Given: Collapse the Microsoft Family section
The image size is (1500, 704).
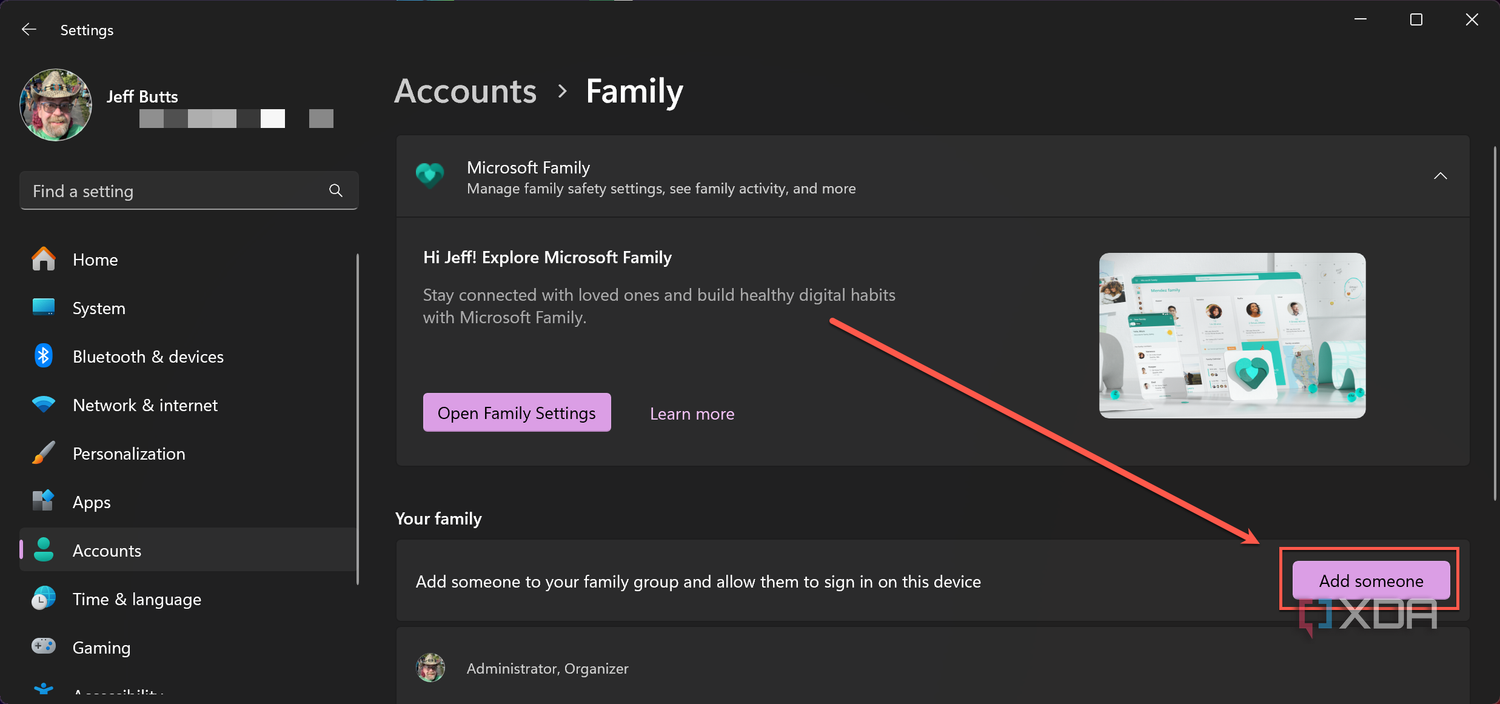Looking at the screenshot, I should pyautogui.click(x=1440, y=176).
